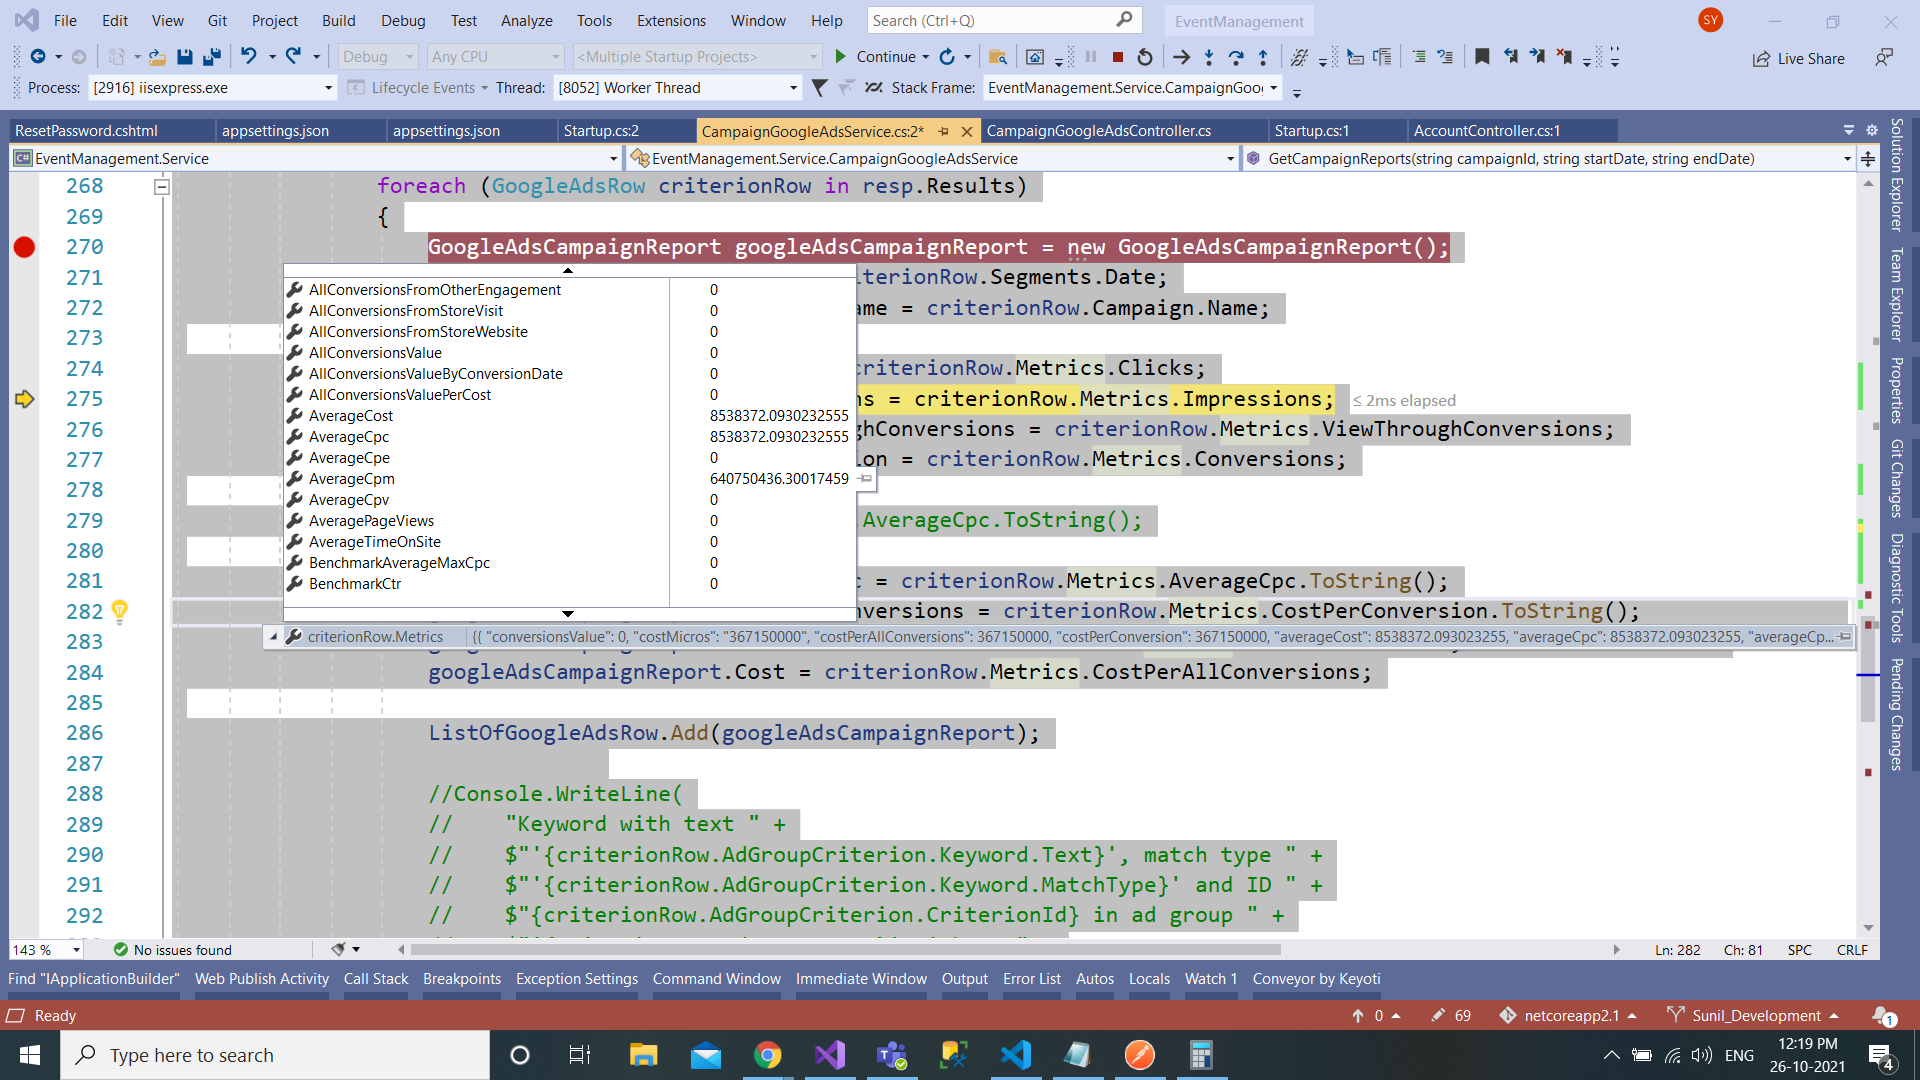The width and height of the screenshot is (1920, 1080).
Task: Click the Undo icon
Action: click(249, 57)
